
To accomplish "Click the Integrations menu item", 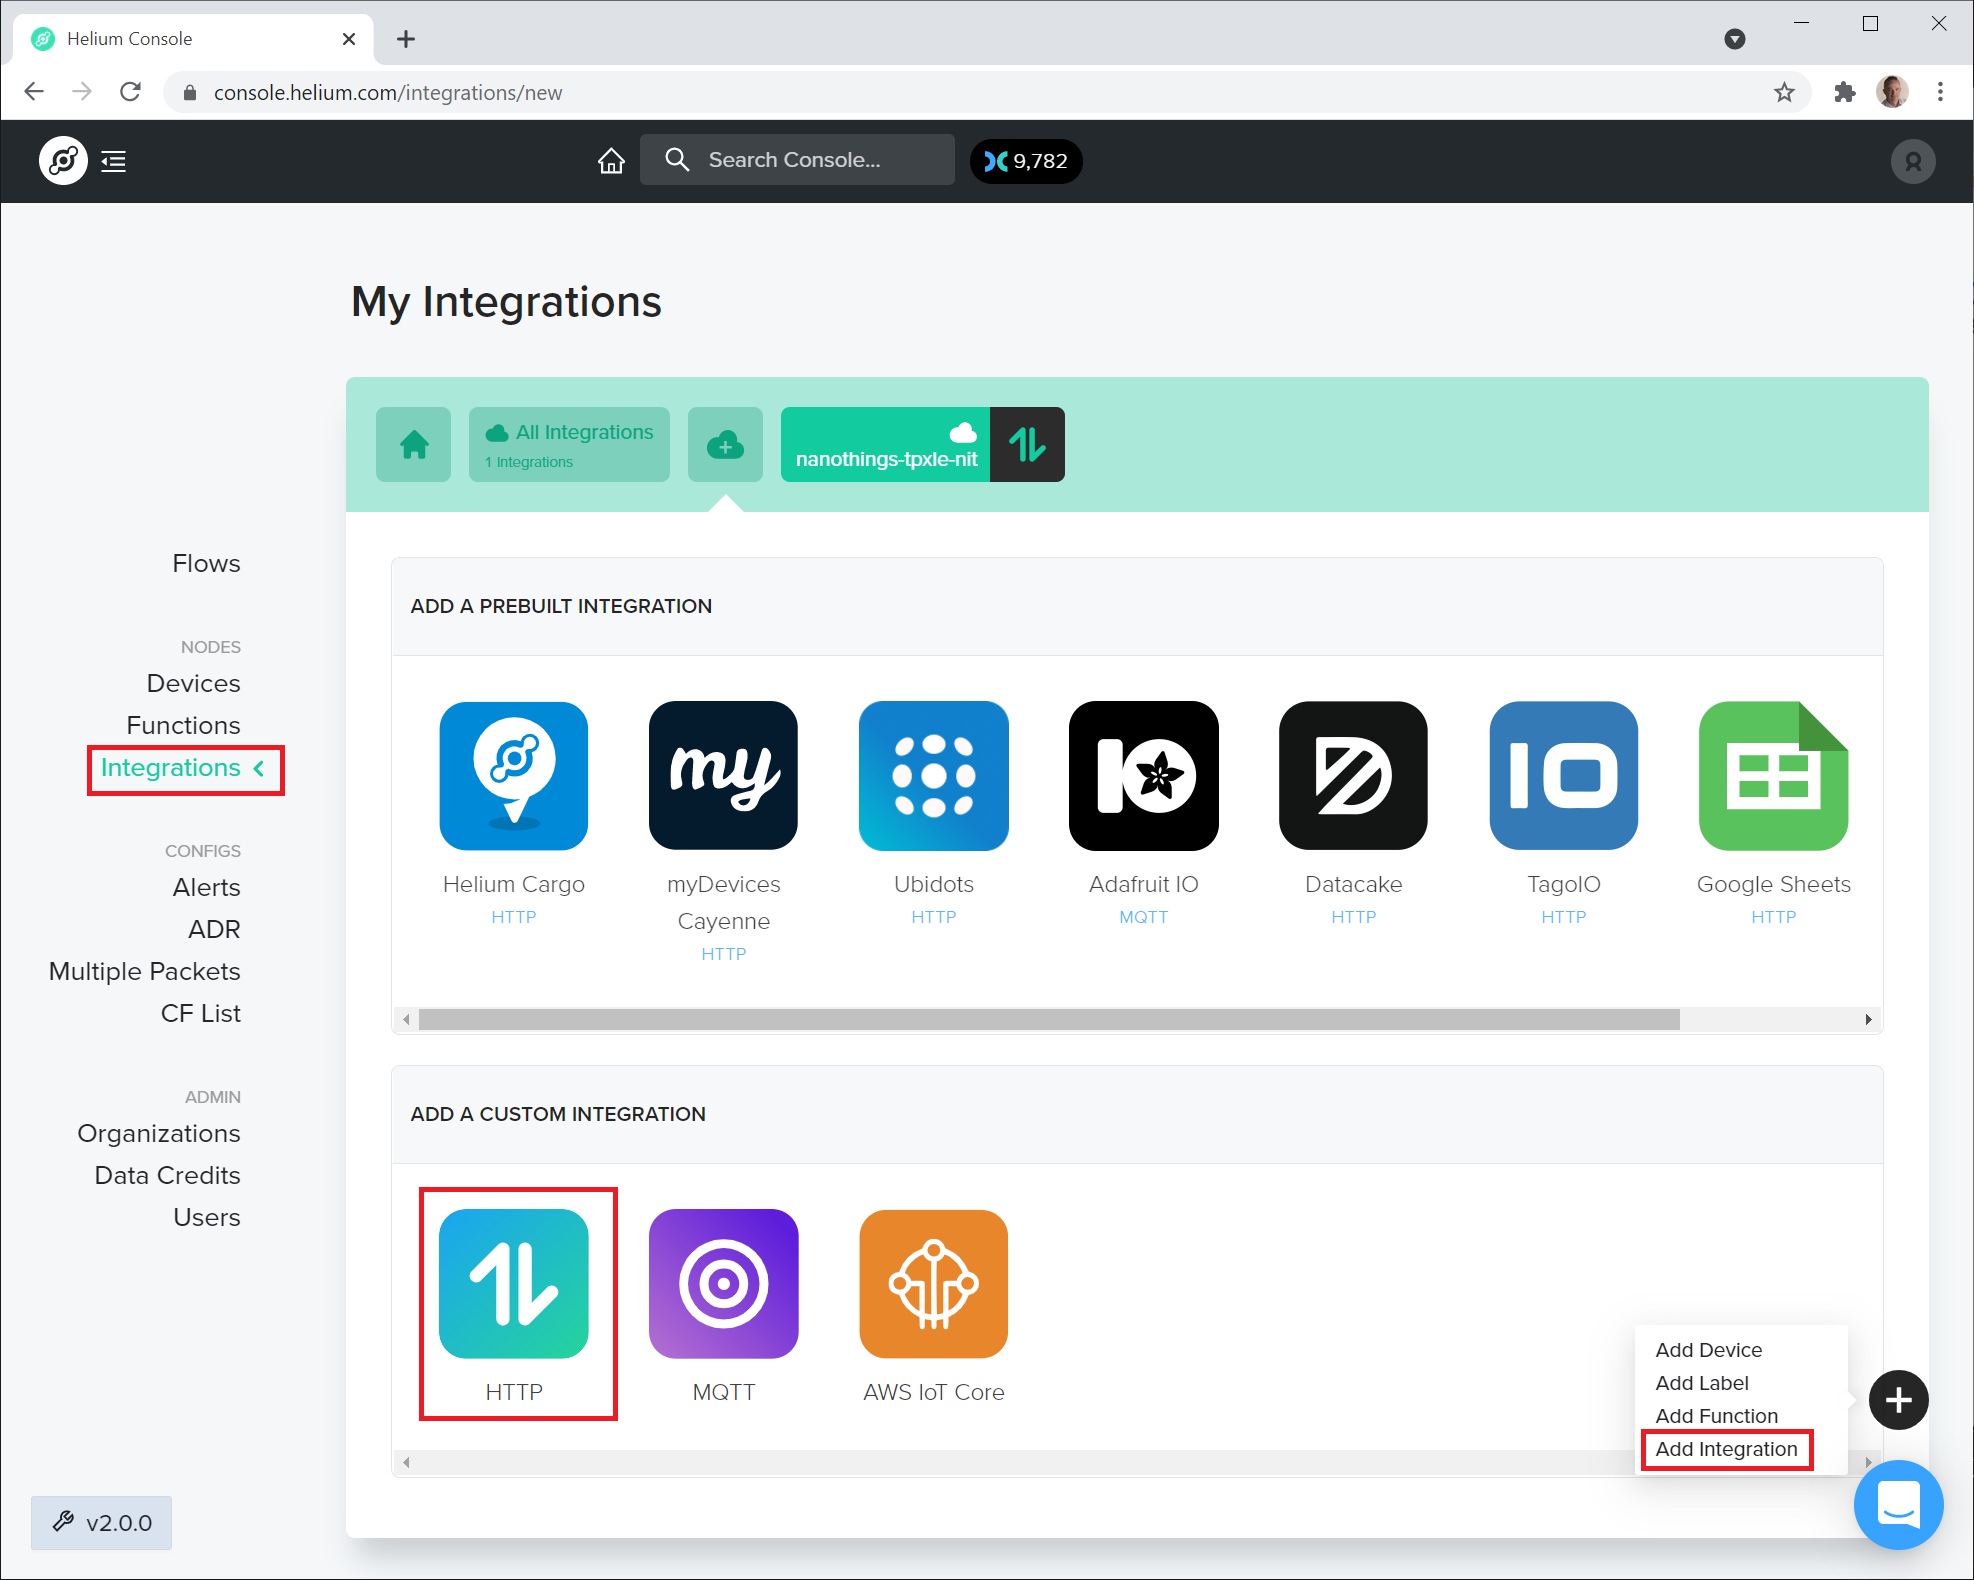I will coord(169,767).
